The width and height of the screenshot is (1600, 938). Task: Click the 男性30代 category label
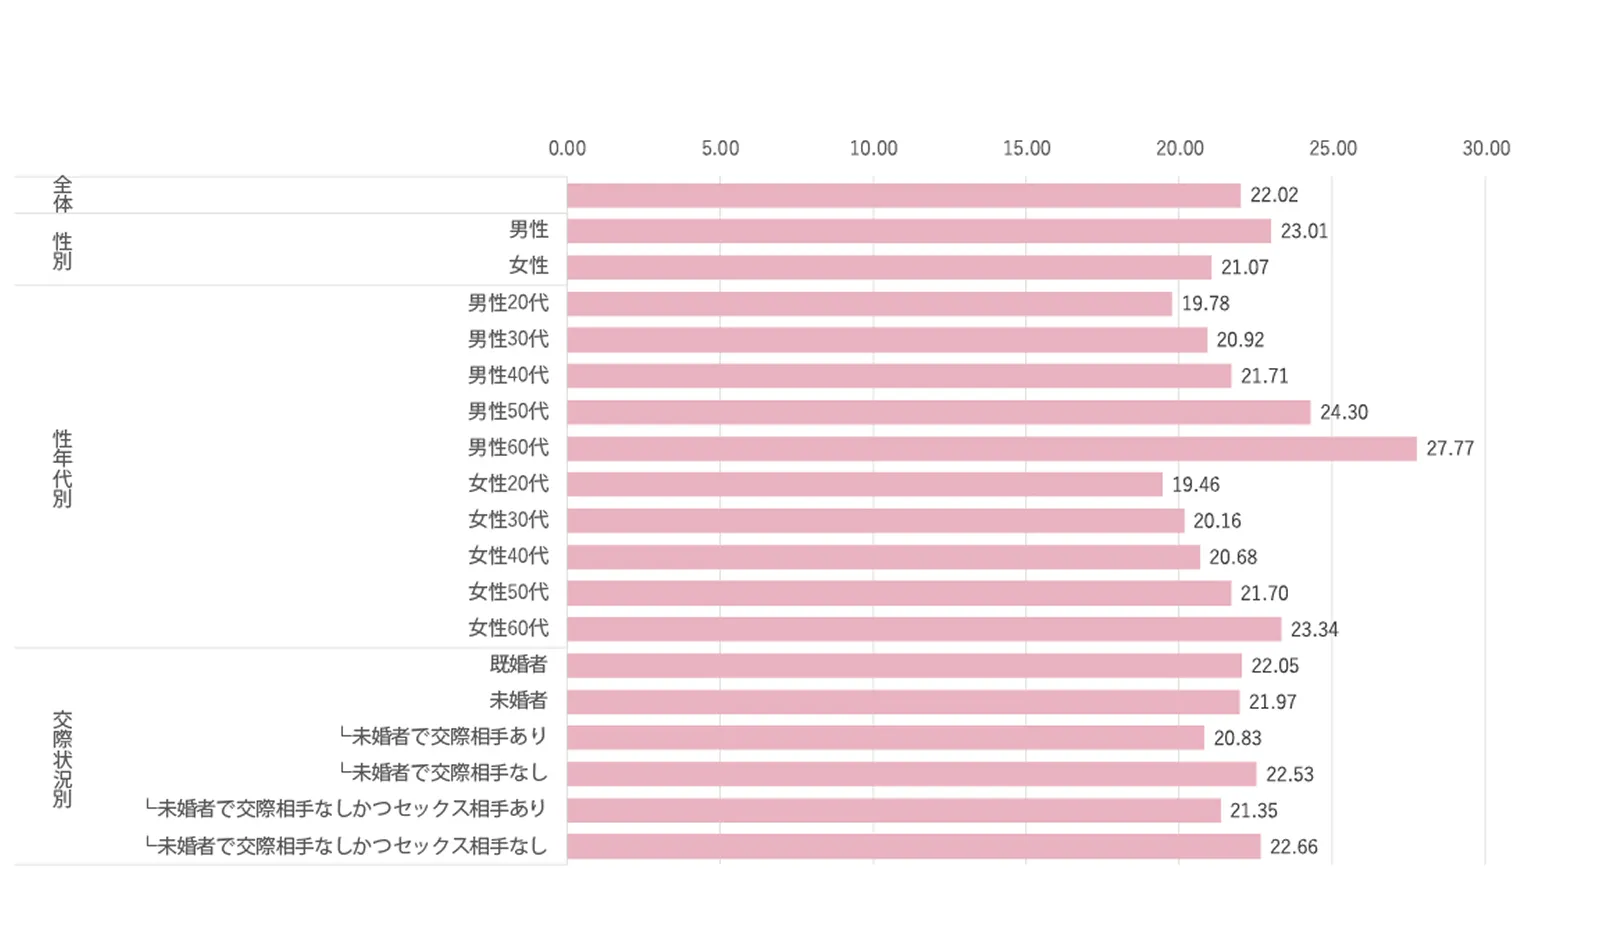pyautogui.click(x=508, y=339)
